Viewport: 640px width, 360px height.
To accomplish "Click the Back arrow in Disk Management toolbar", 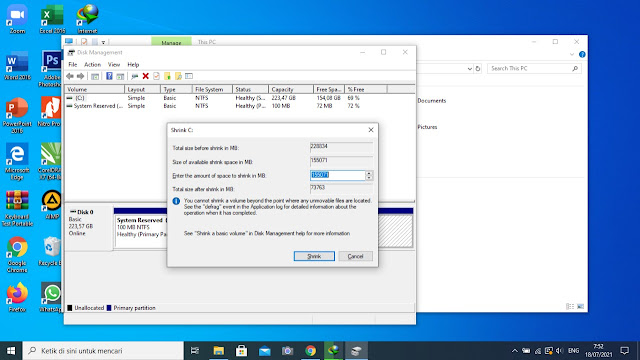I will coord(70,76).
